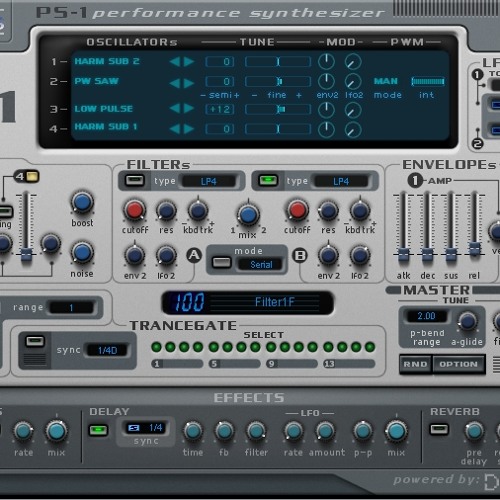Image resolution: width=500 pixels, height=500 pixels.
Task: Click reverb pre delay knob
Action: [474, 431]
